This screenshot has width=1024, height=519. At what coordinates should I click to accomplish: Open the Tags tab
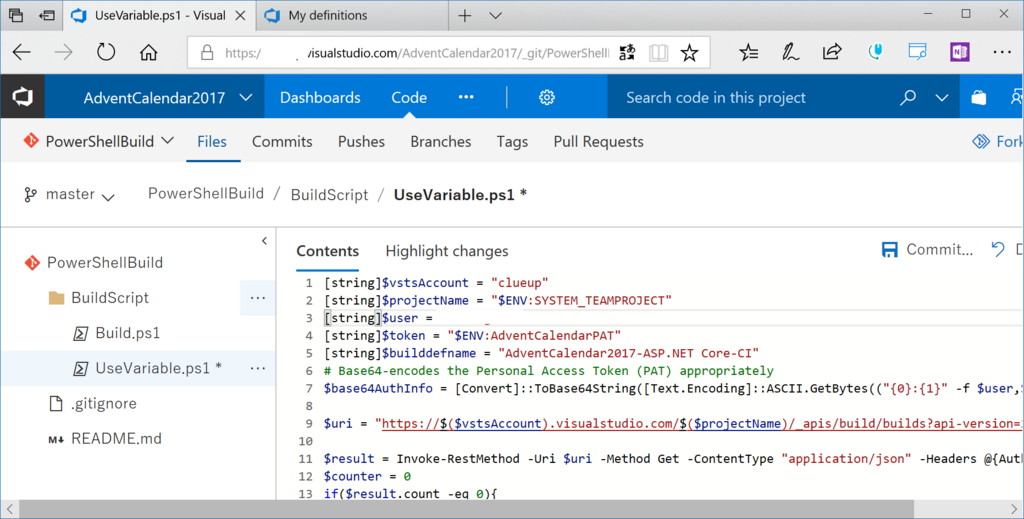[512, 141]
